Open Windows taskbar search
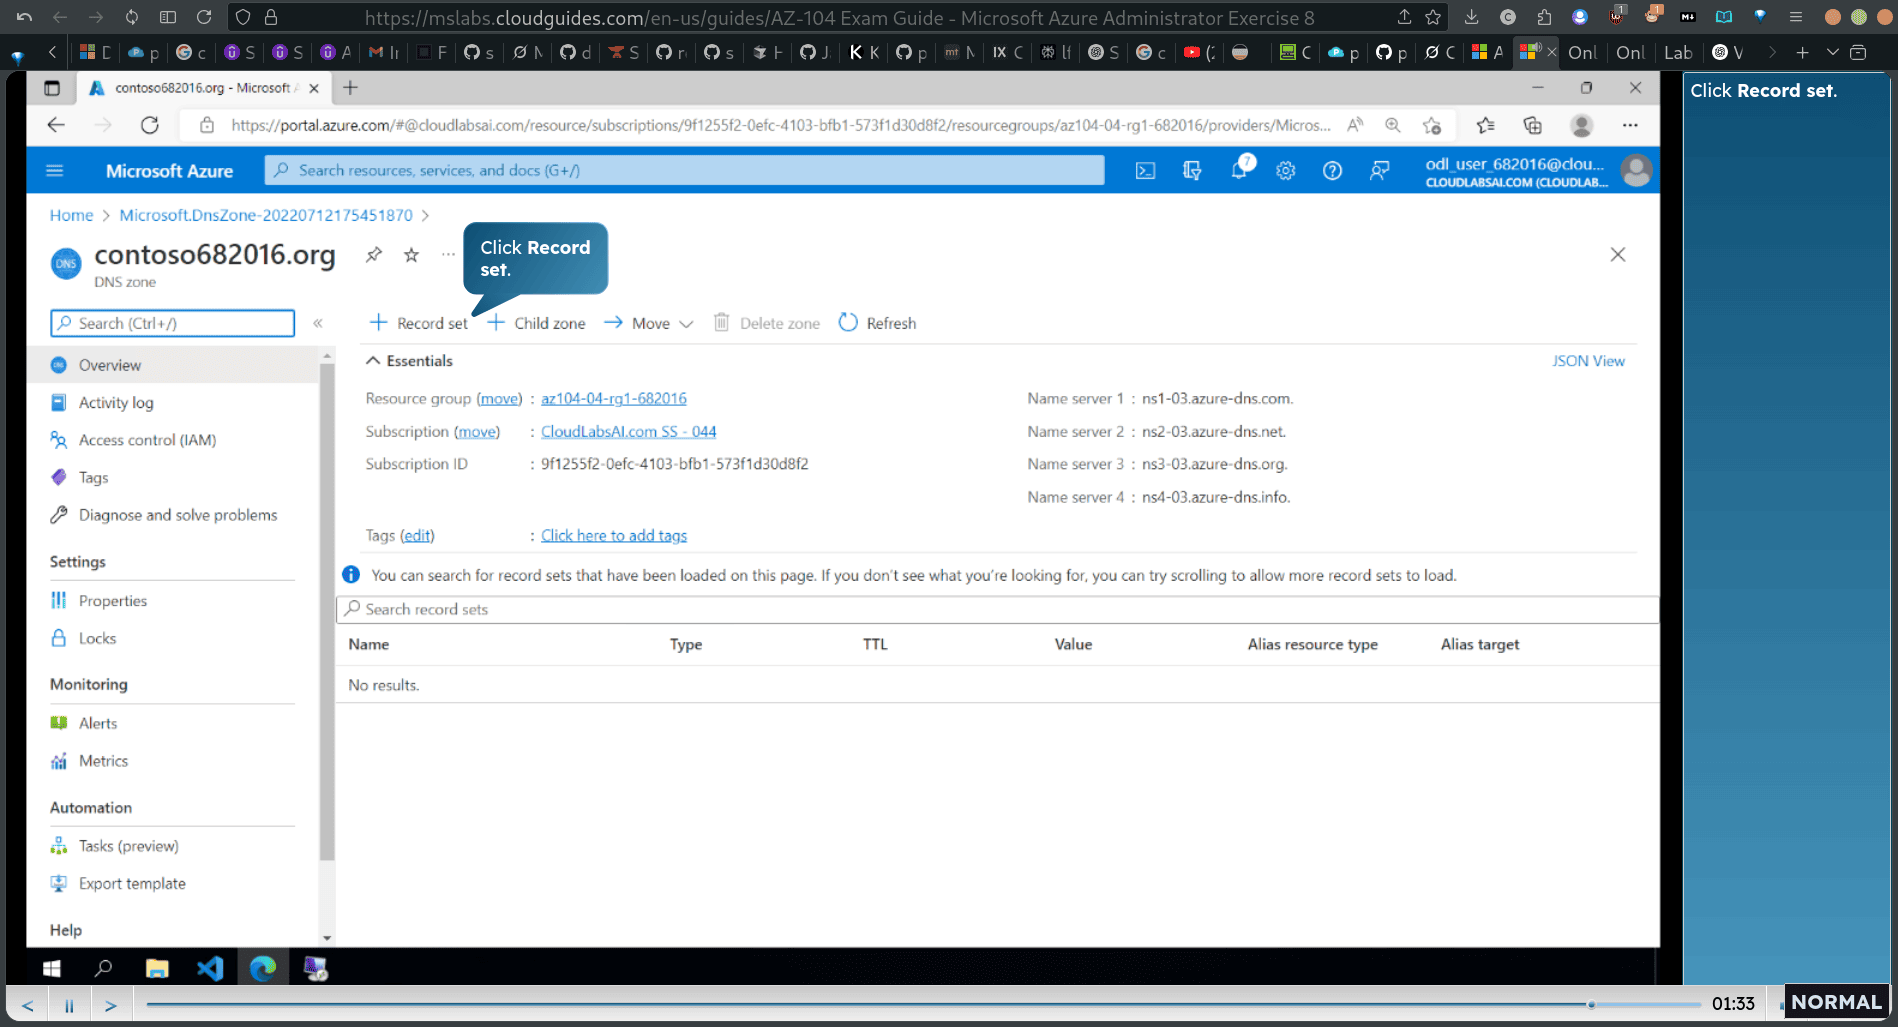Screen dimensions: 1898x1027 103,968
